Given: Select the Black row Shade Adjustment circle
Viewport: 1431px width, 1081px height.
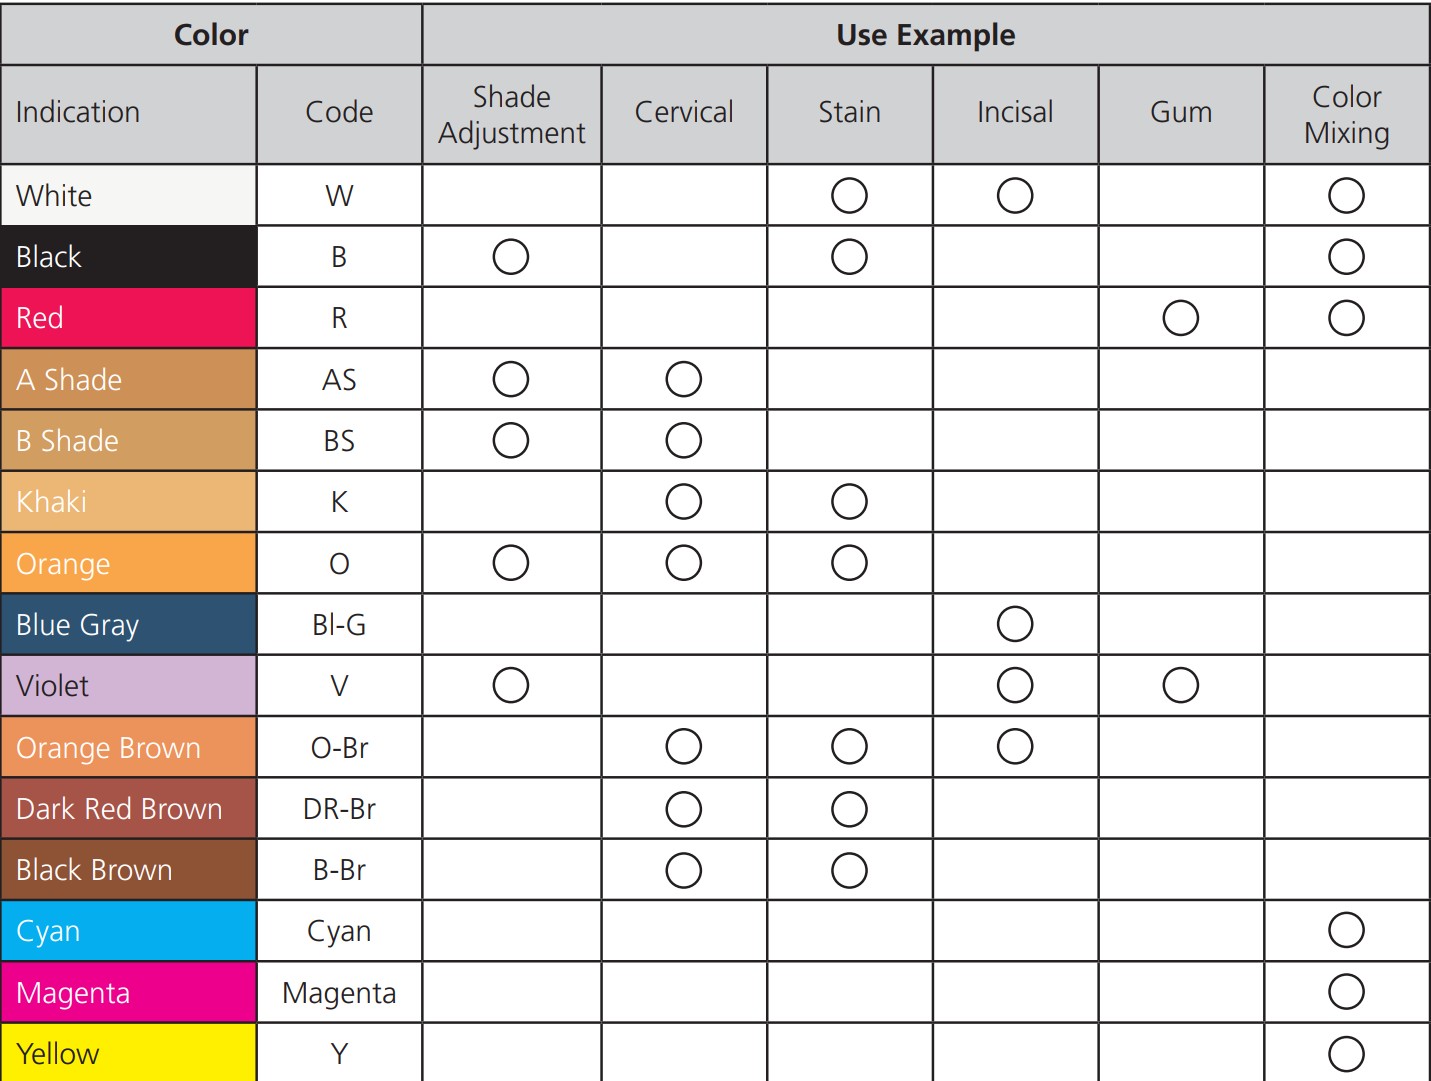Looking at the screenshot, I should 511,257.
